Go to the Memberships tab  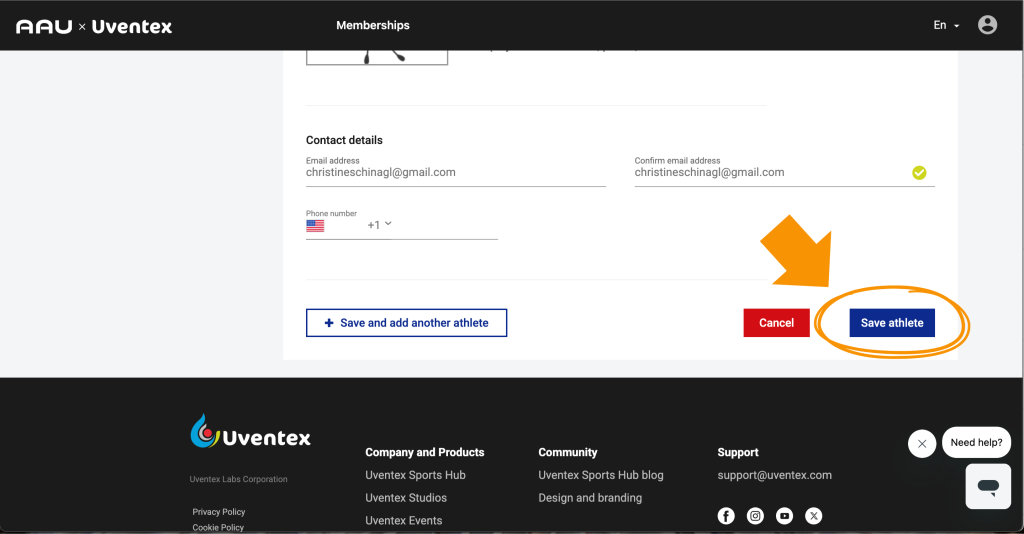point(372,25)
